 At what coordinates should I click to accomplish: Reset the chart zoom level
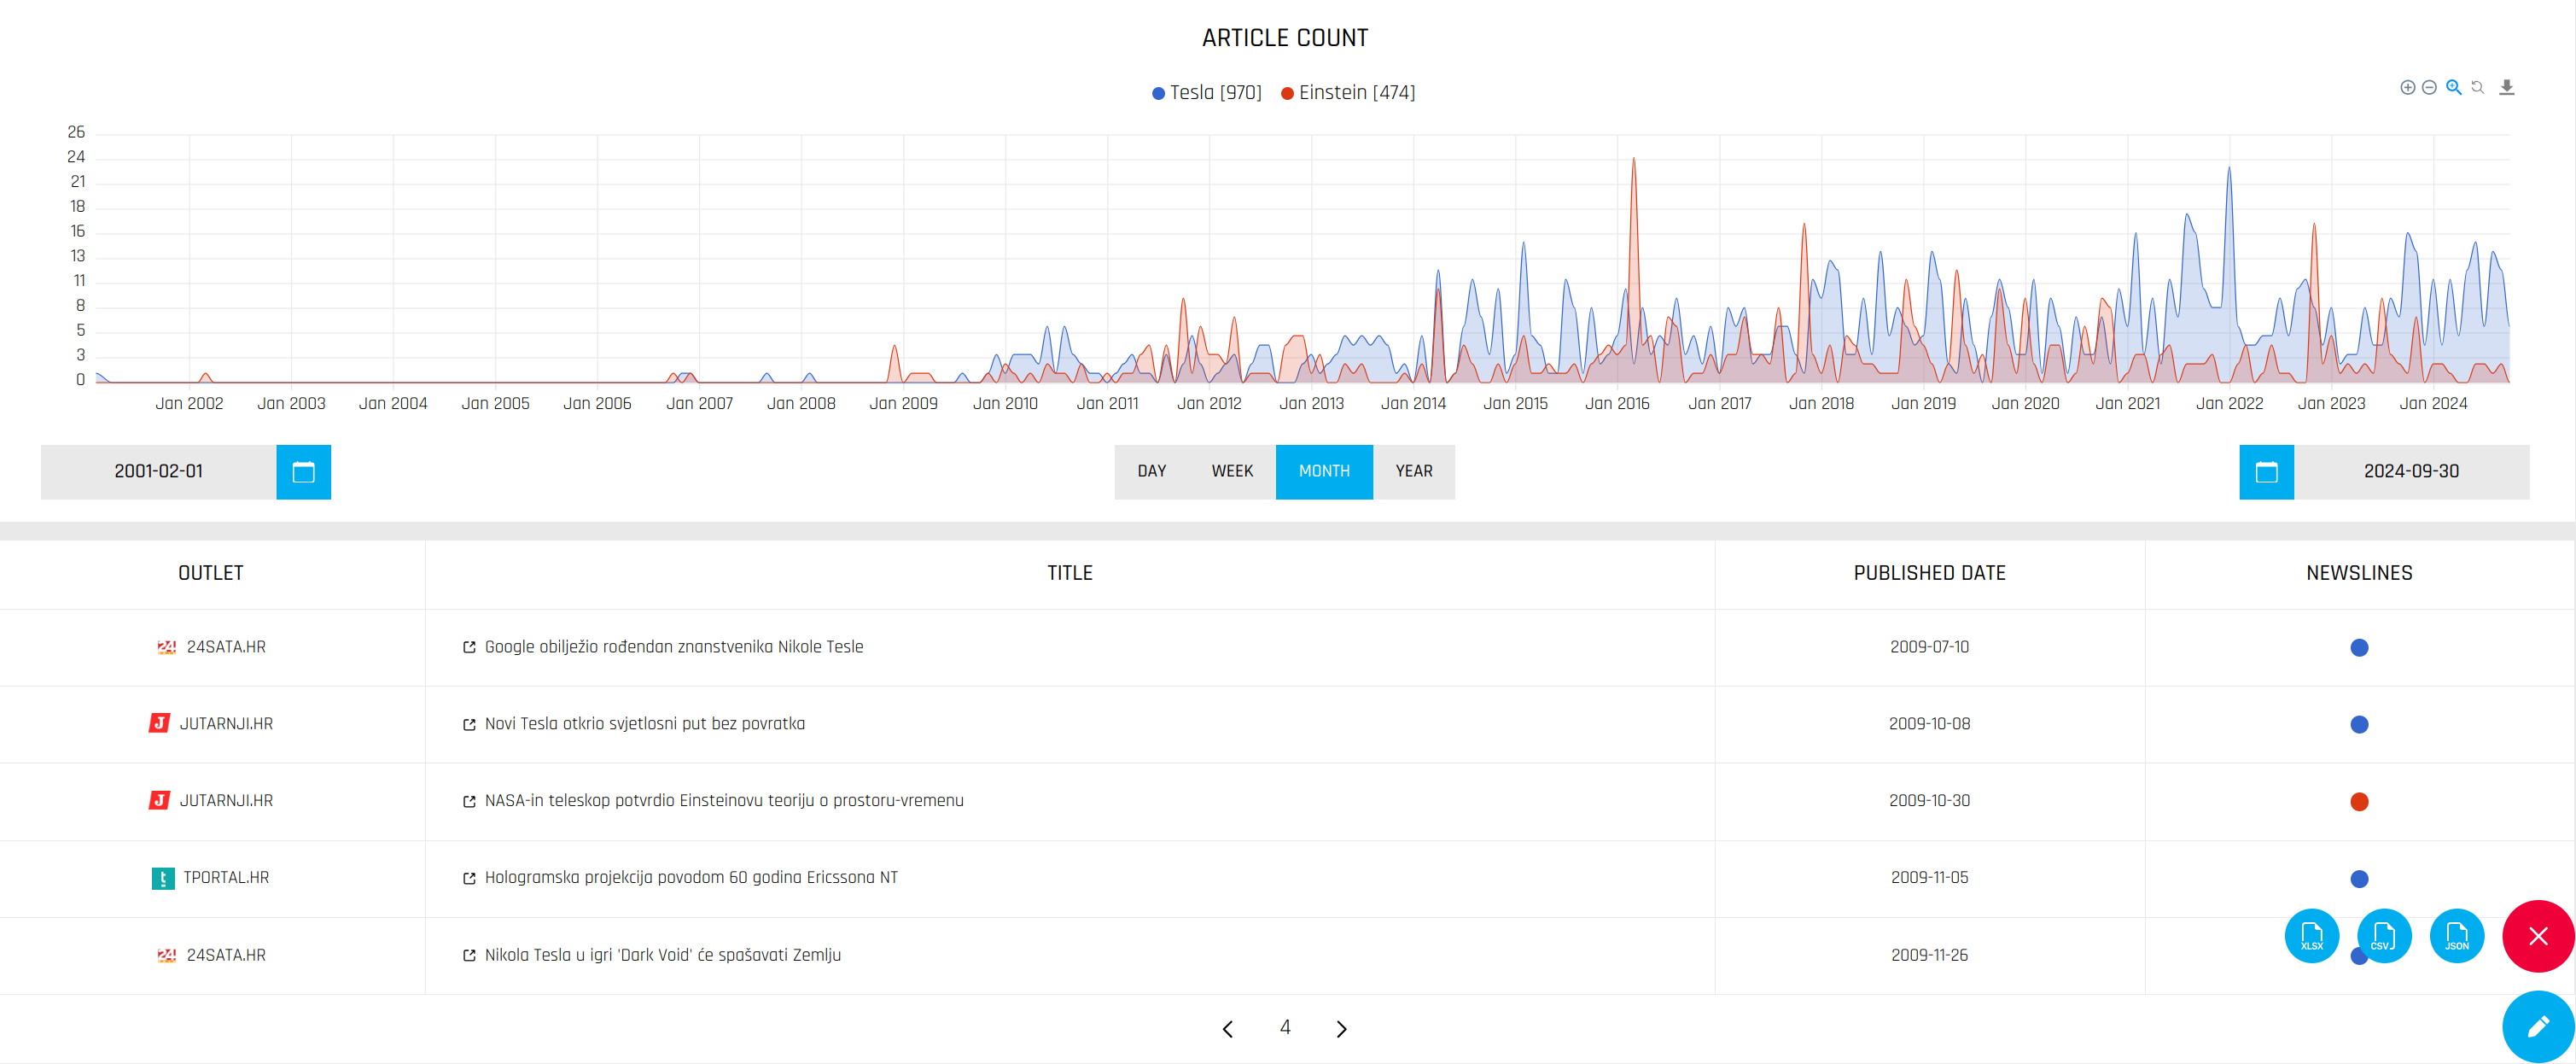(x=2478, y=88)
